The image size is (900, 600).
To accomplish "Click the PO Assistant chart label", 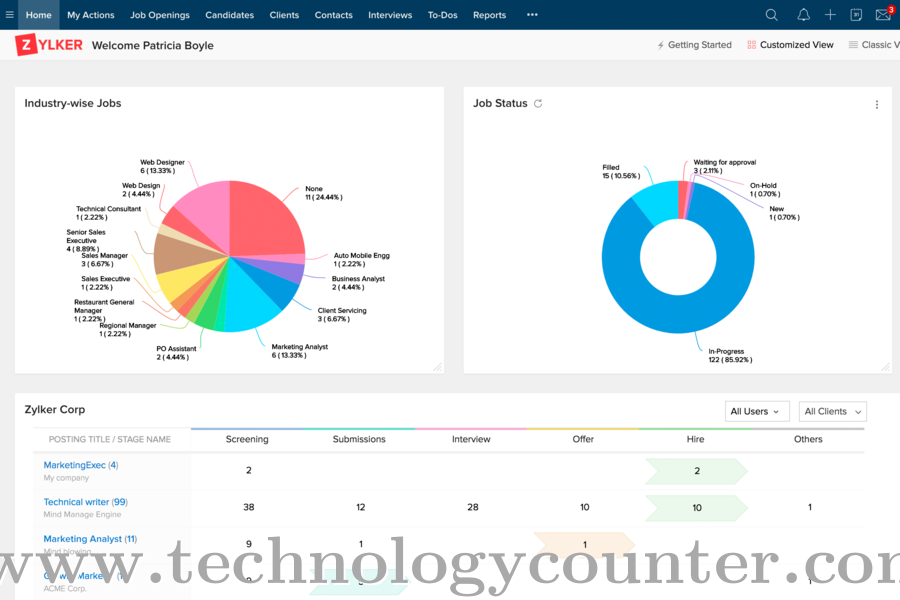I will click(176, 353).
